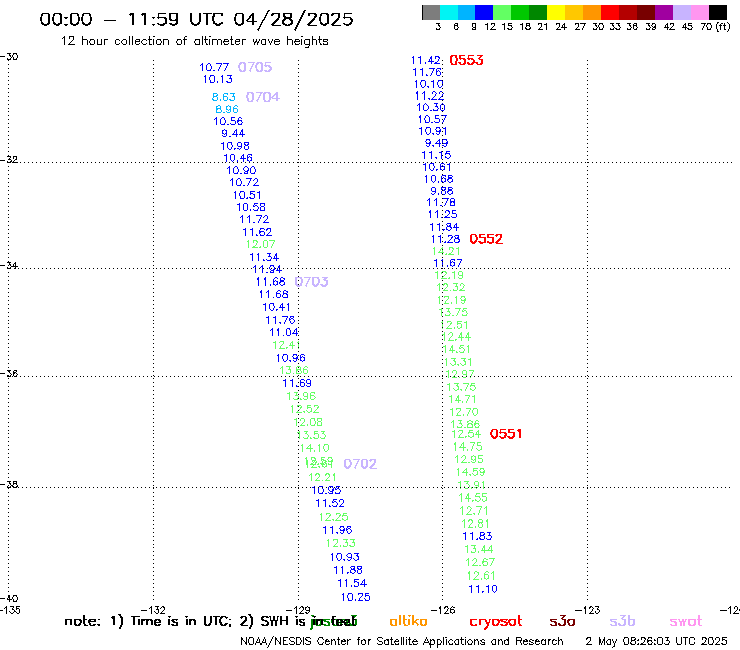This screenshot has height=650, width=740.
Task: Click the dark blue 12 ft legend swatch
Action: click(484, 12)
